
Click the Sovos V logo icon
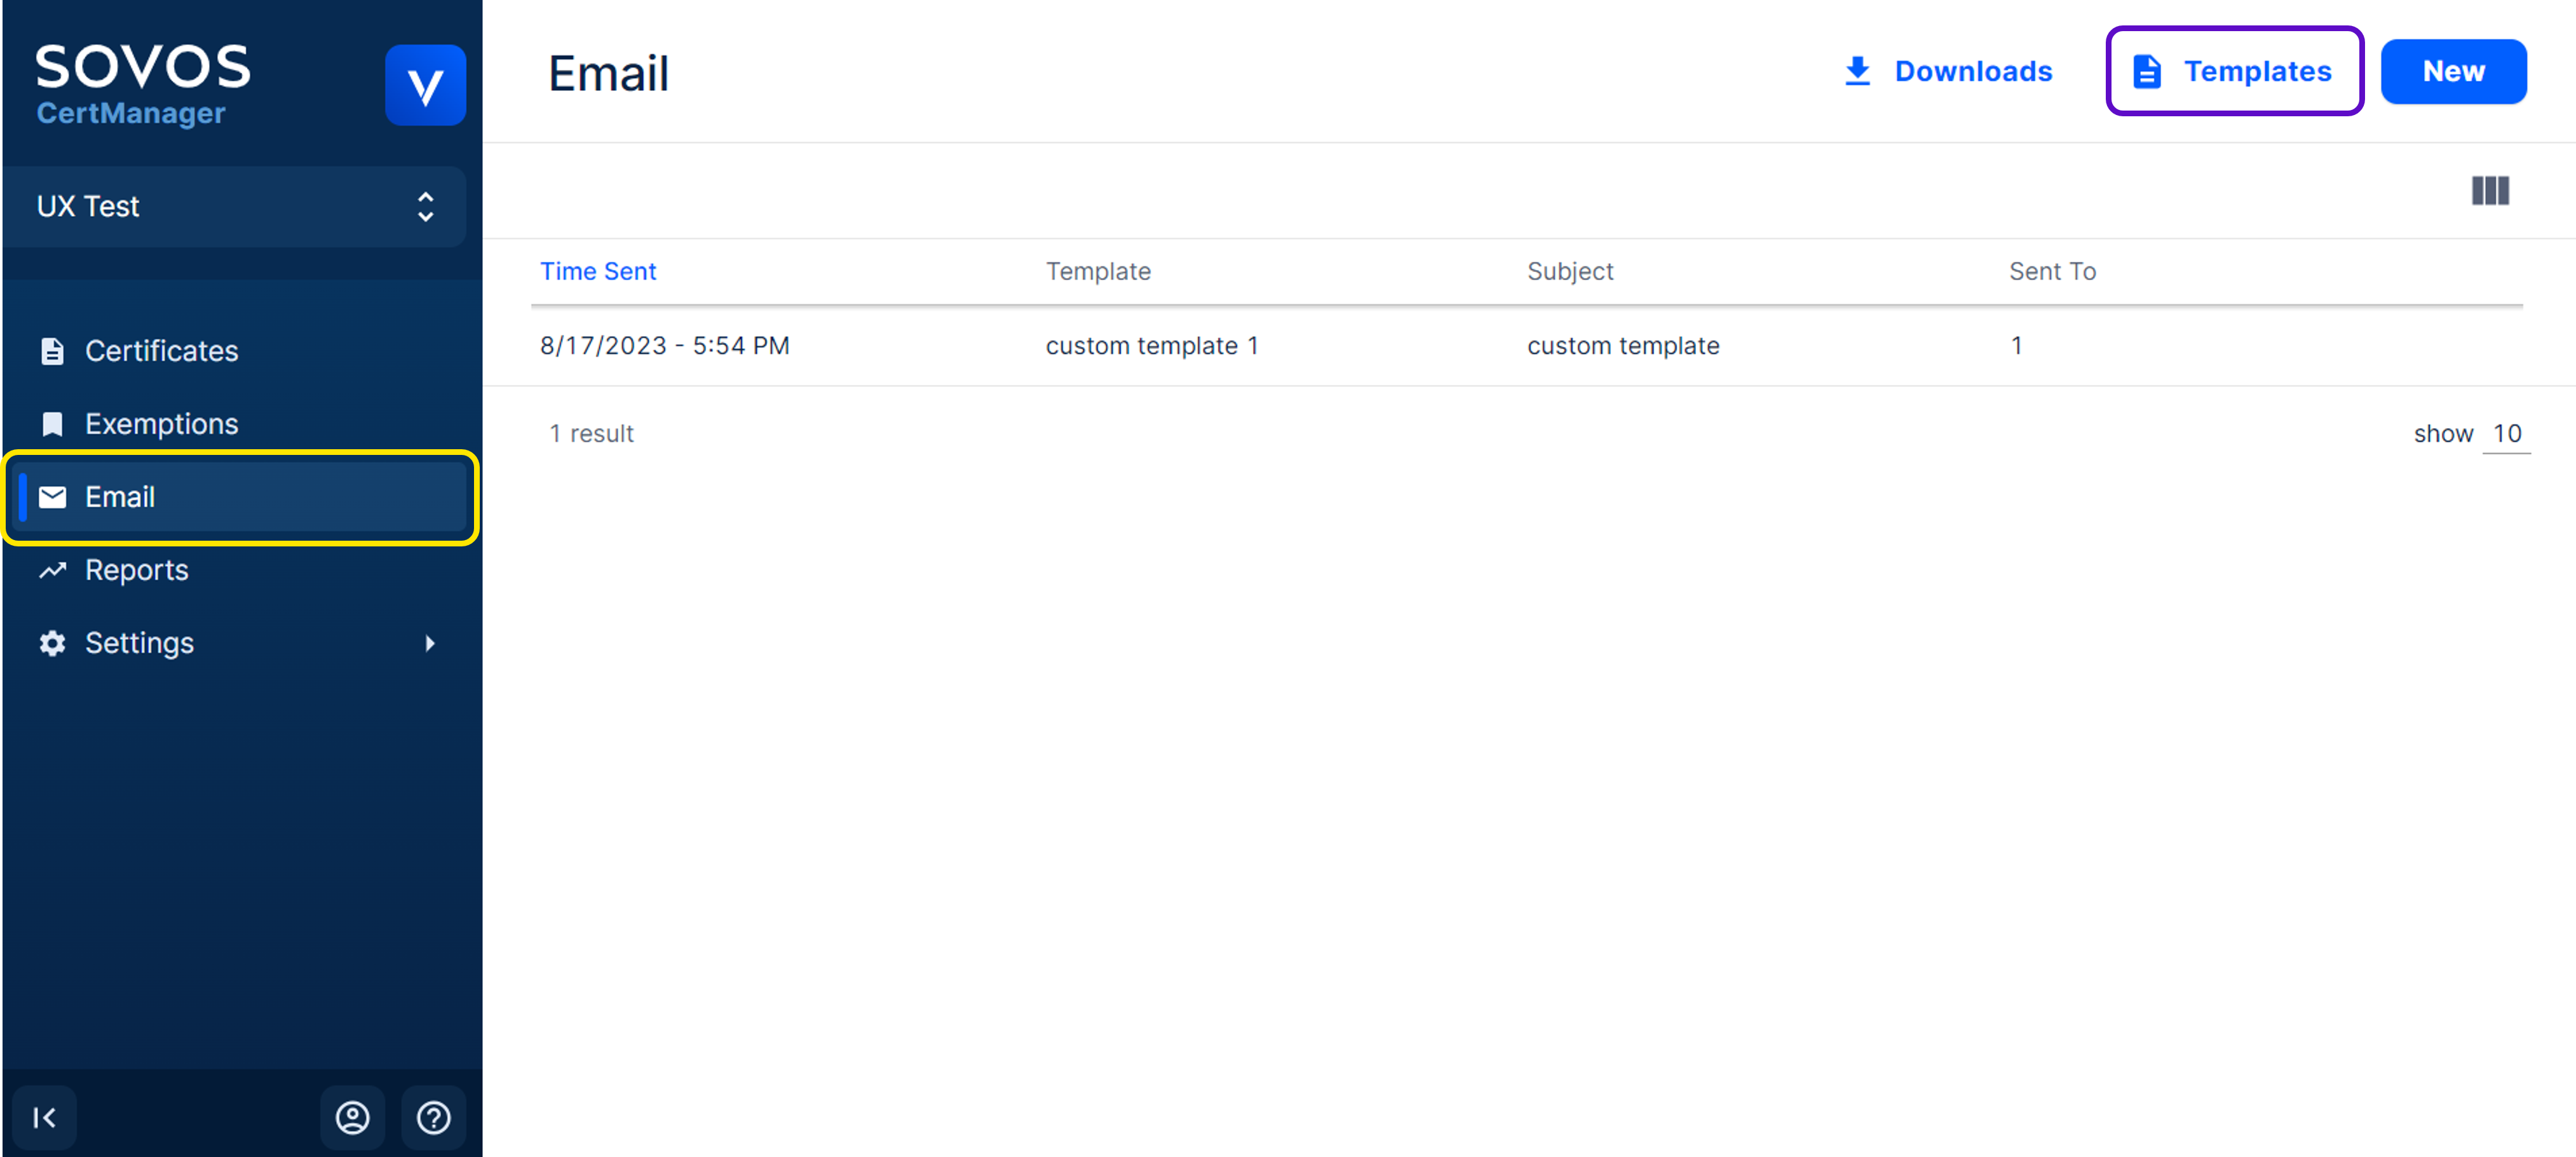[425, 85]
